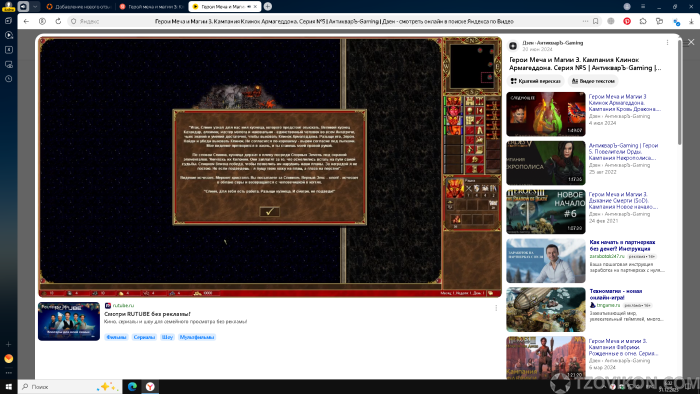The image size is (700, 394).
Task: Click the bookmark icon in address bar
Action: pos(596,21)
